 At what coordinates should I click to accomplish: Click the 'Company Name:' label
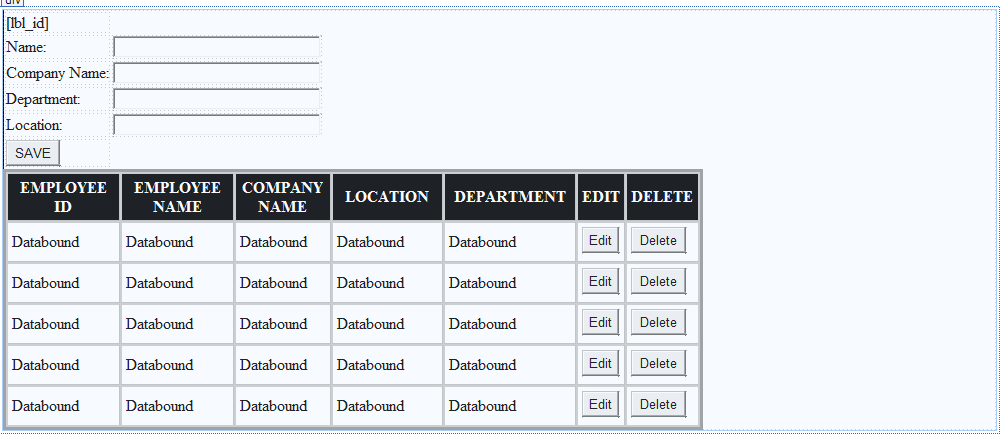(57, 73)
